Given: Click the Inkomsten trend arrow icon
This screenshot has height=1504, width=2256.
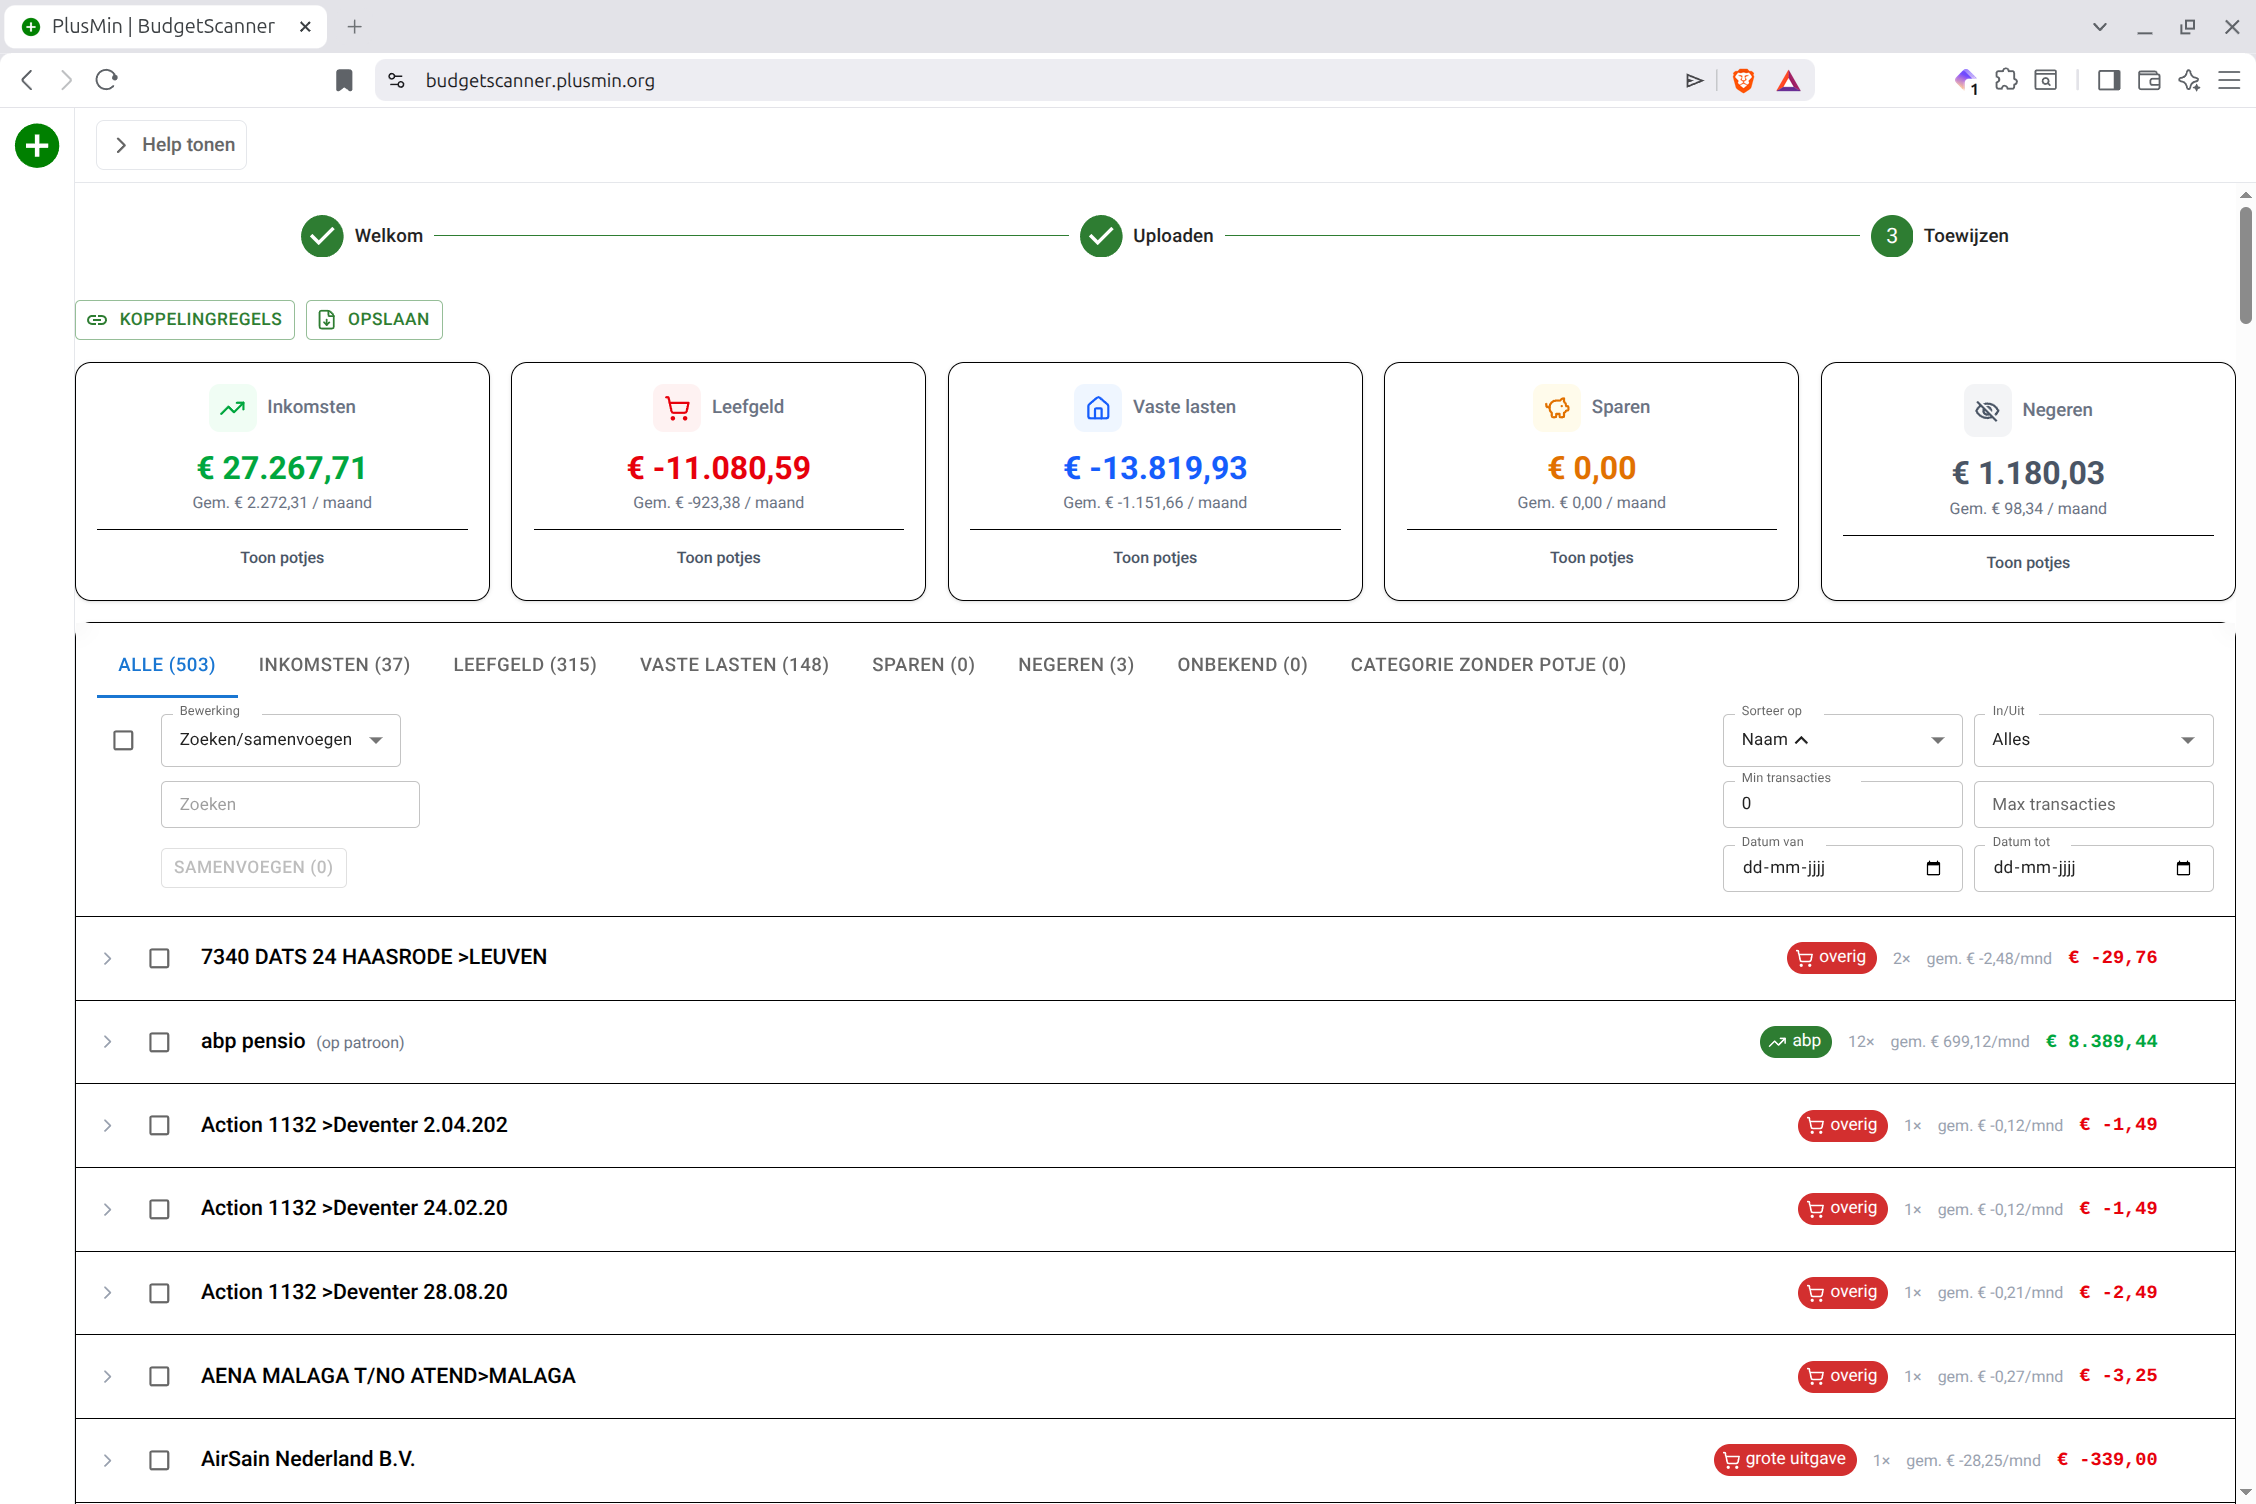Looking at the screenshot, I should coord(233,407).
